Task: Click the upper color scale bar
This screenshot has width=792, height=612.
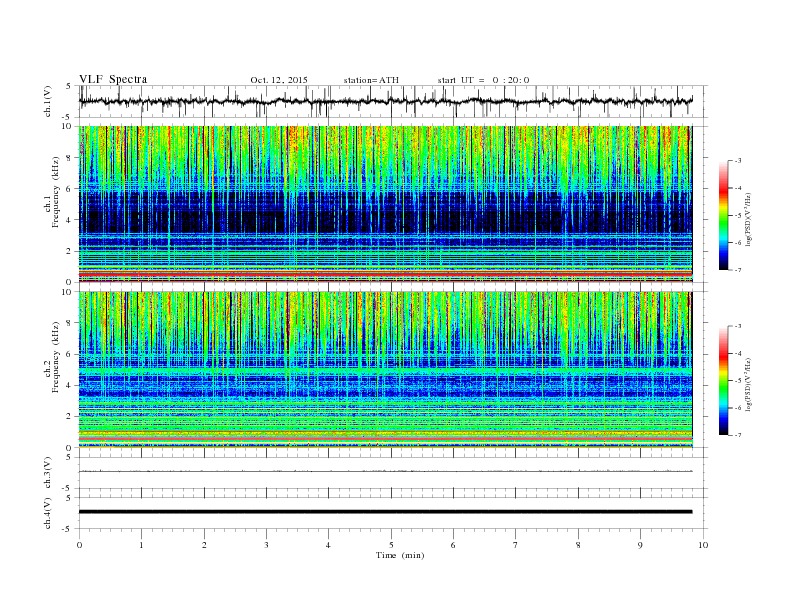Action: pyautogui.click(x=724, y=216)
